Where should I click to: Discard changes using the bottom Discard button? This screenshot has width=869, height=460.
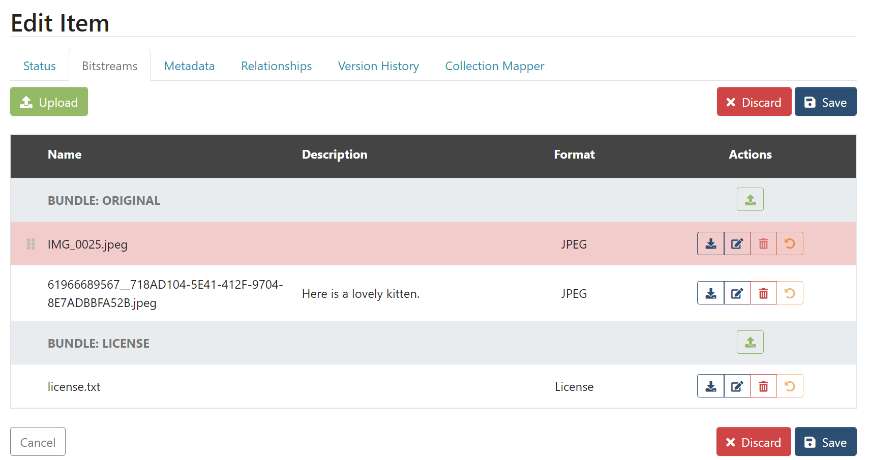(x=753, y=442)
